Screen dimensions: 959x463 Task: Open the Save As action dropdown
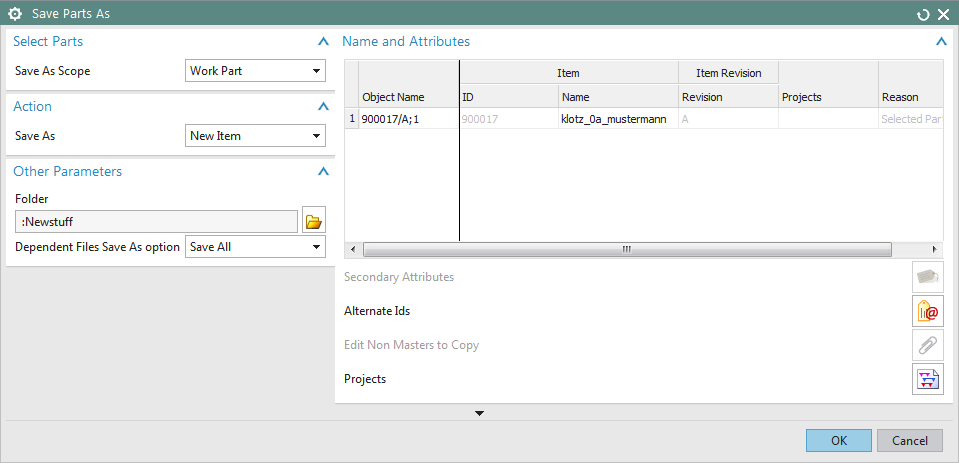(255, 136)
